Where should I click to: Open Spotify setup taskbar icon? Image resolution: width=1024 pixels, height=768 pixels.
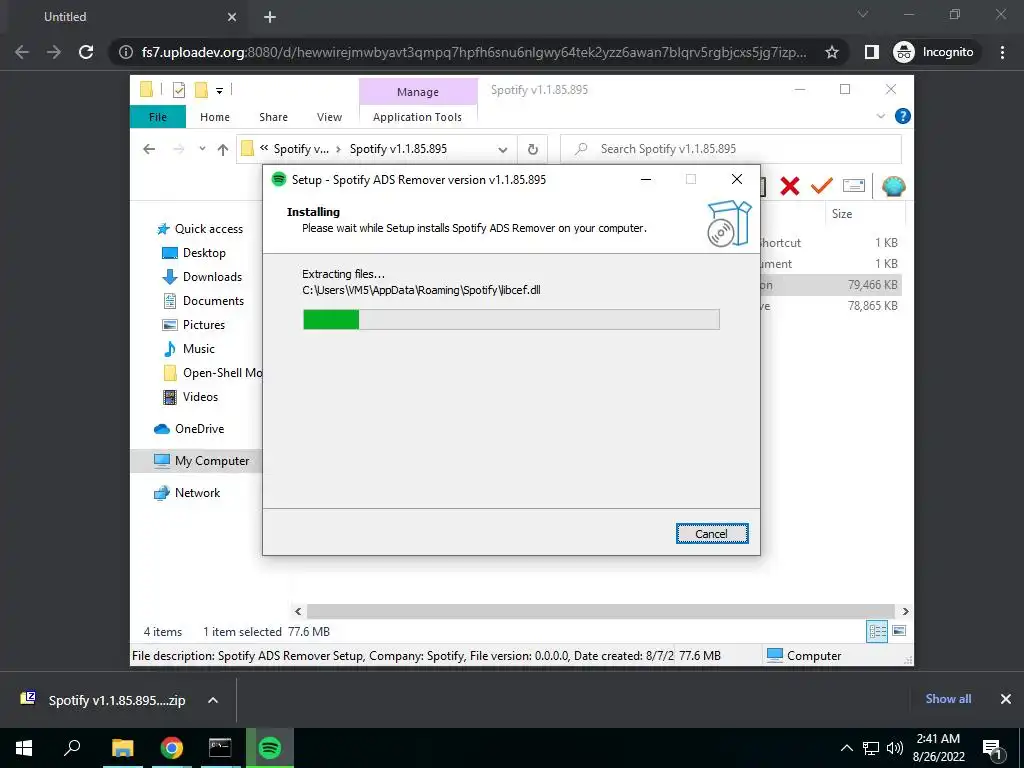pos(270,748)
